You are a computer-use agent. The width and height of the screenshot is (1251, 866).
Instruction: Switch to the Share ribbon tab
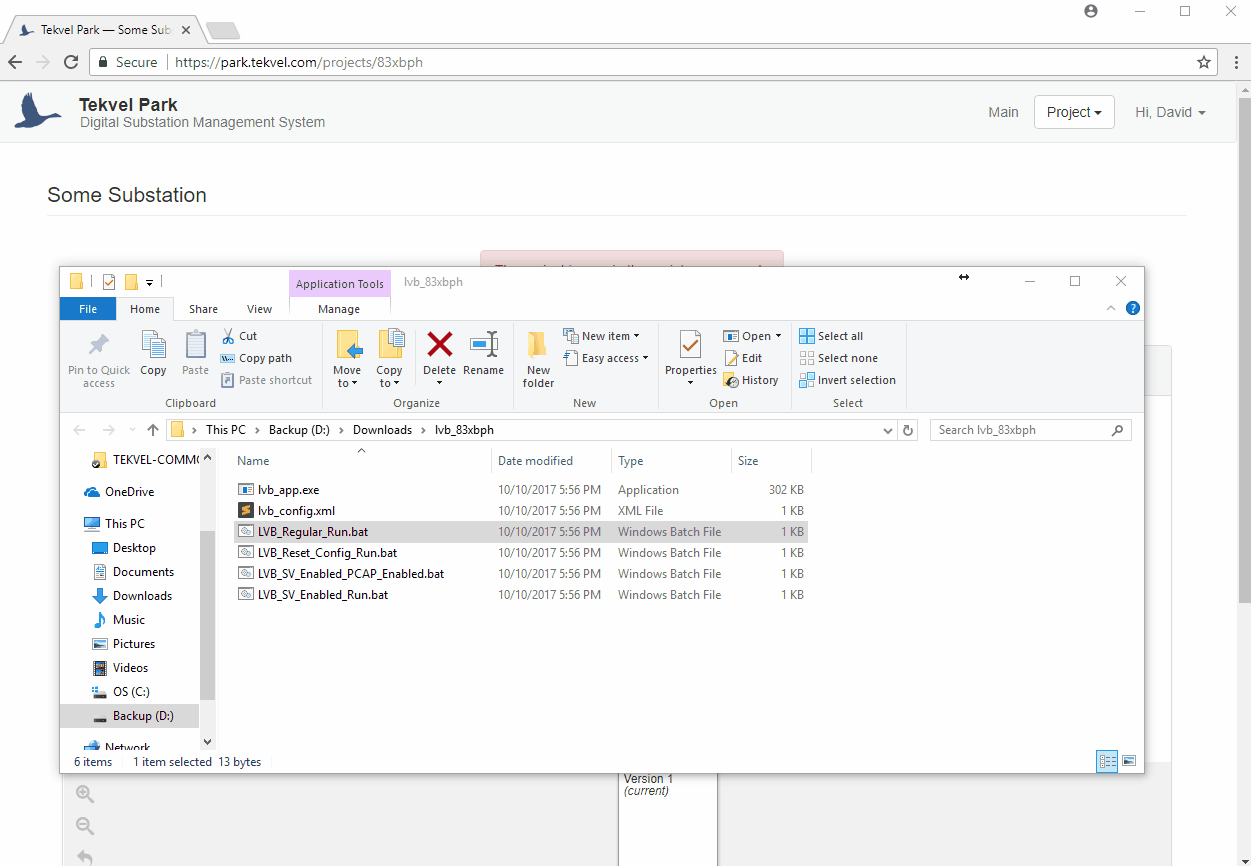[203, 309]
